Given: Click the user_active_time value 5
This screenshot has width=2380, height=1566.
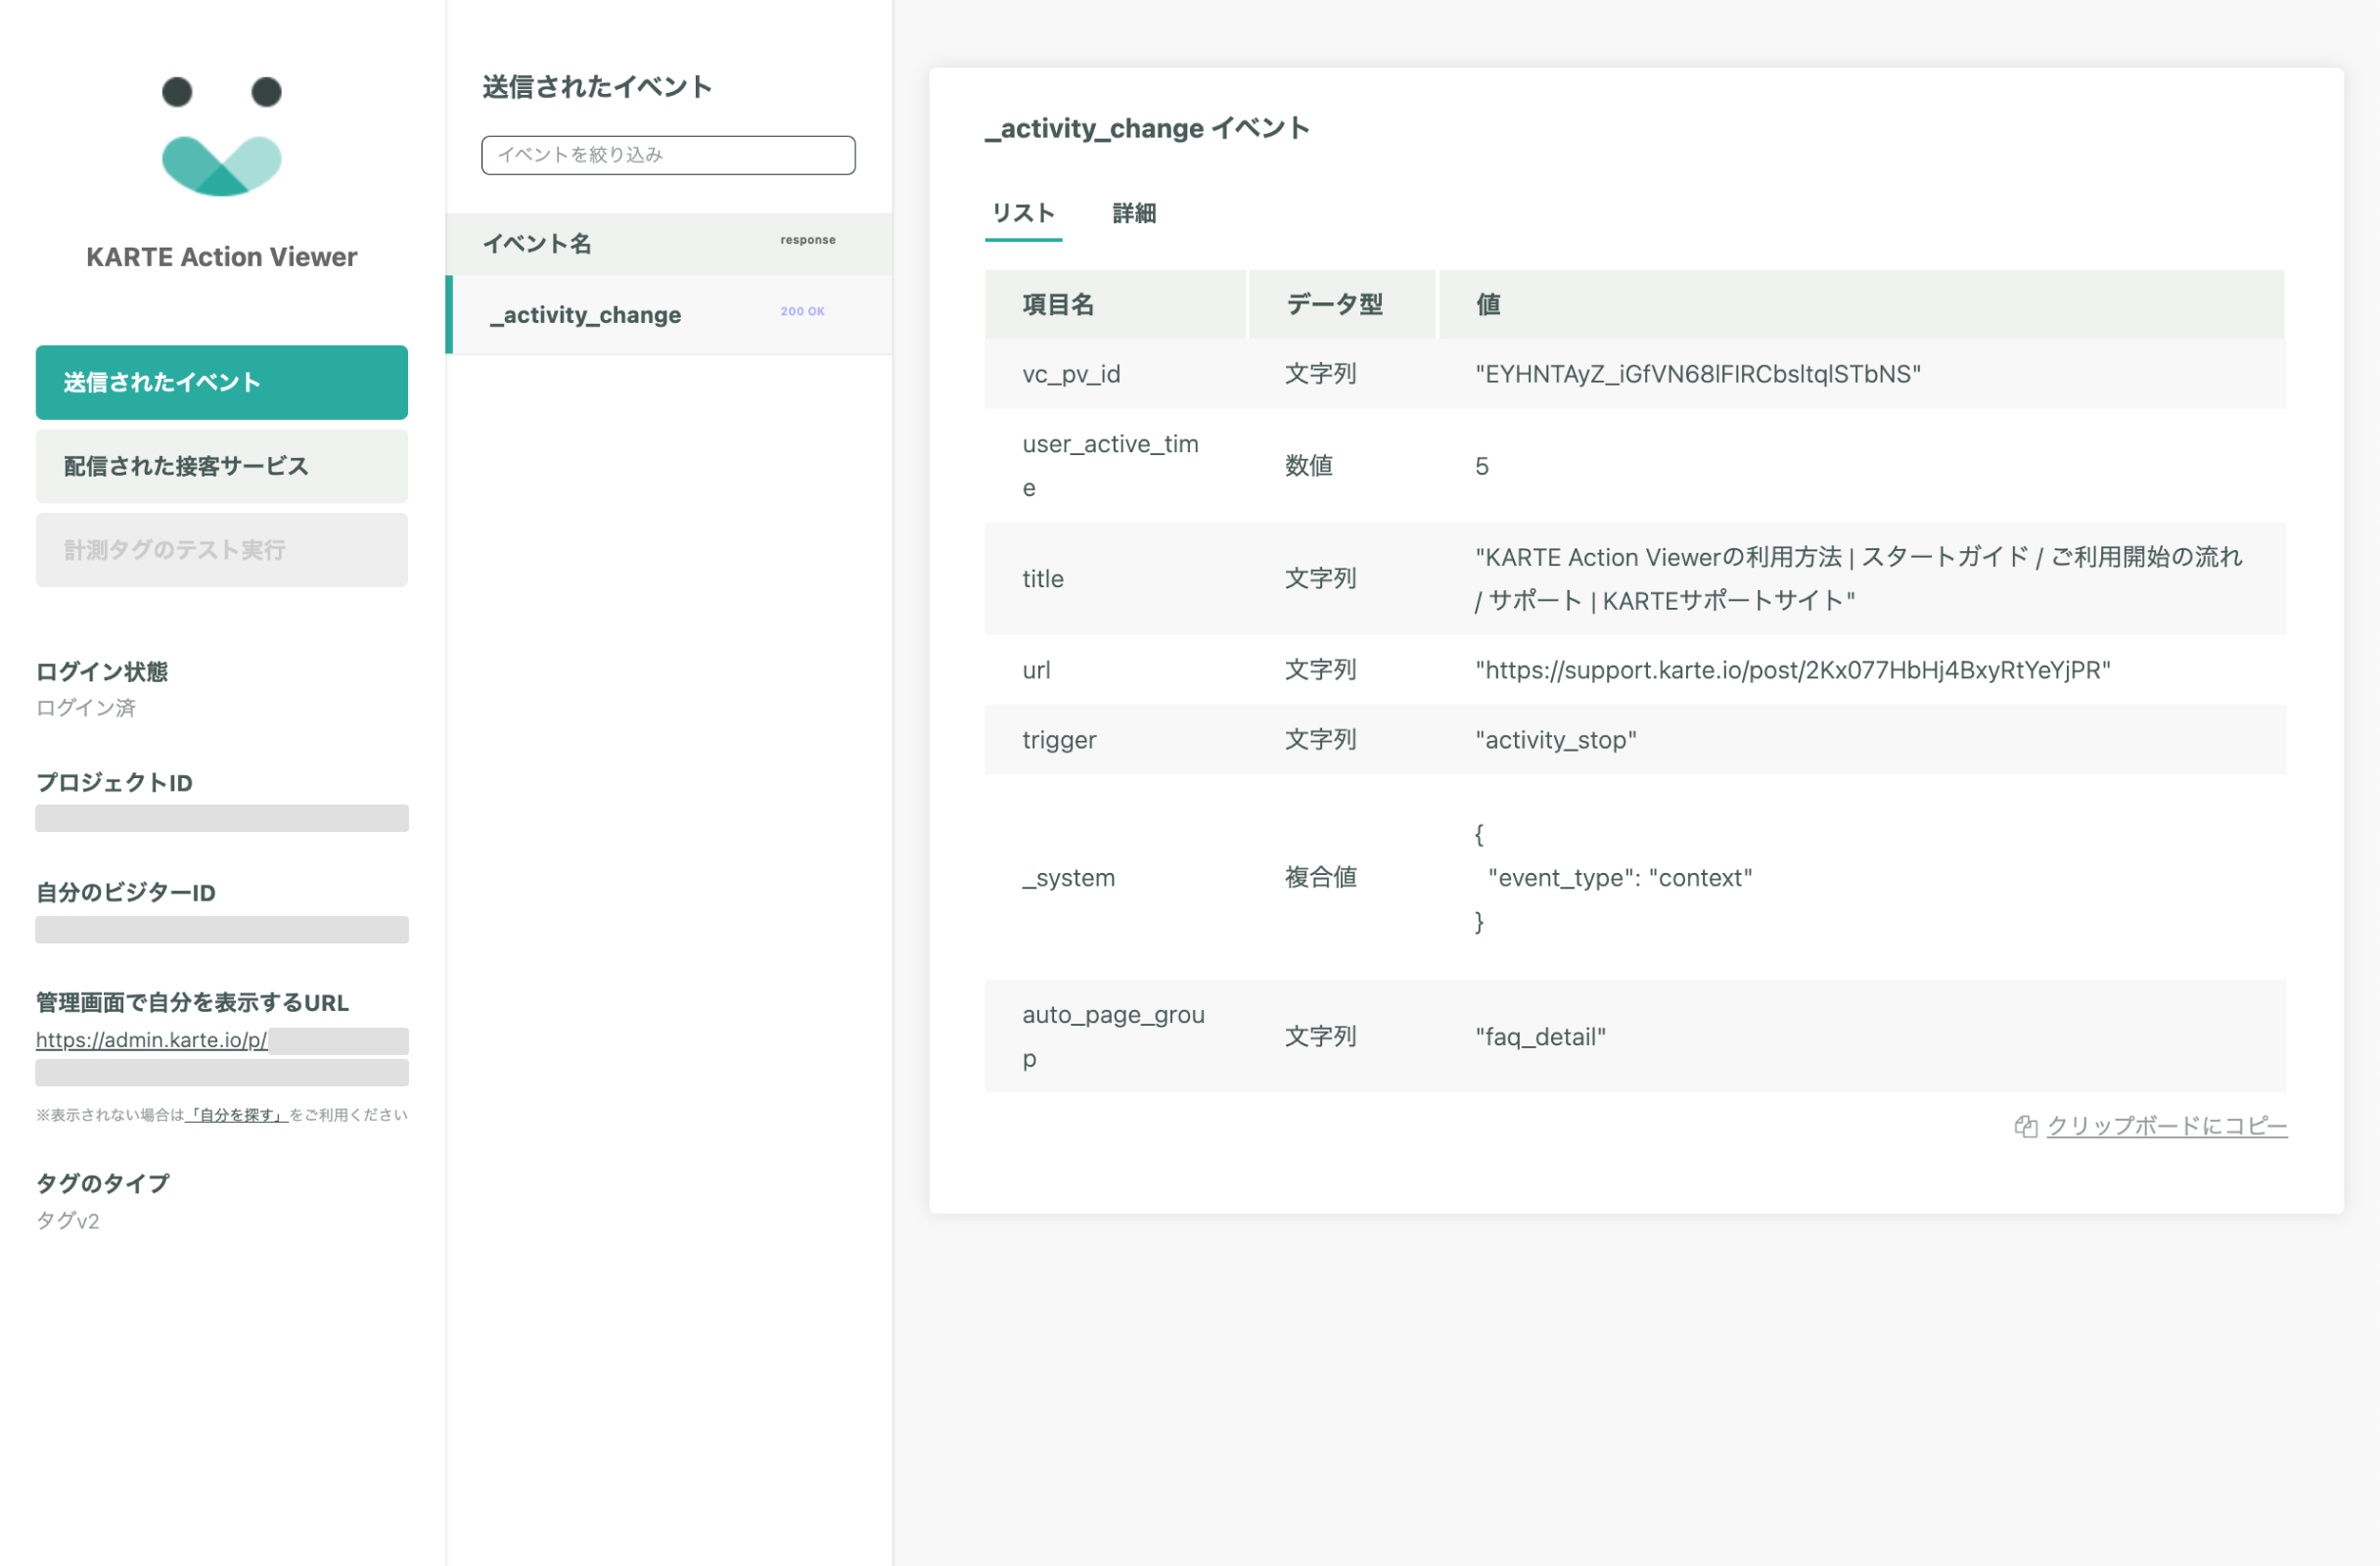Looking at the screenshot, I should pyautogui.click(x=1482, y=466).
